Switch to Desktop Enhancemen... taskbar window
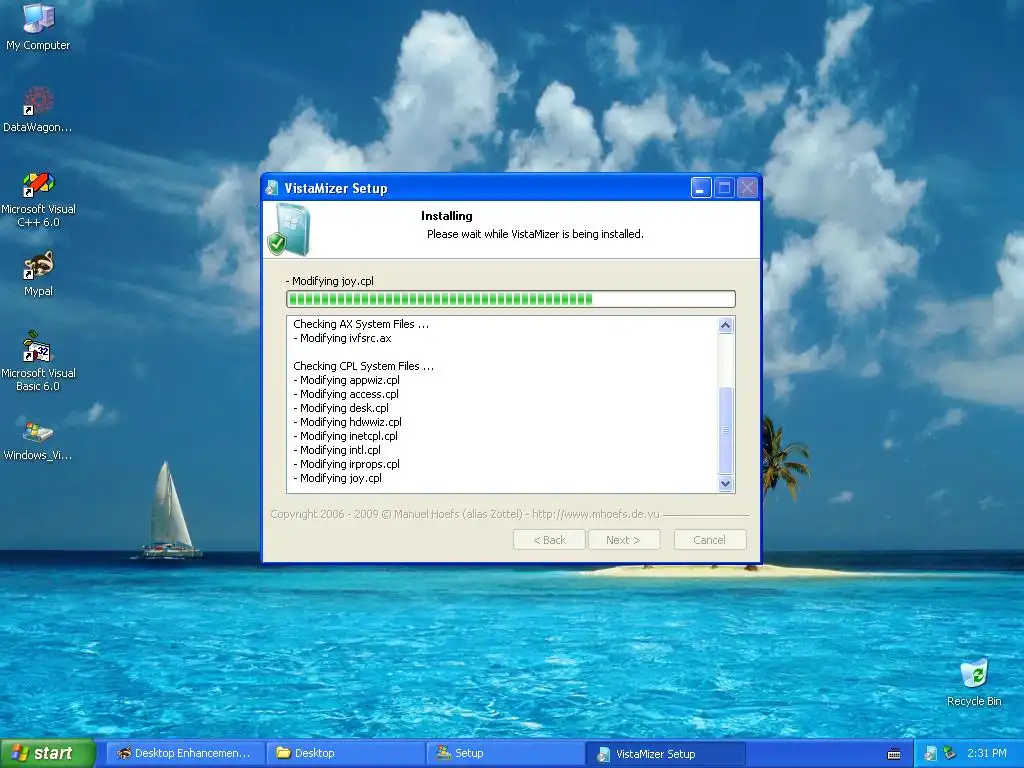This screenshot has height=768, width=1024. 185,754
